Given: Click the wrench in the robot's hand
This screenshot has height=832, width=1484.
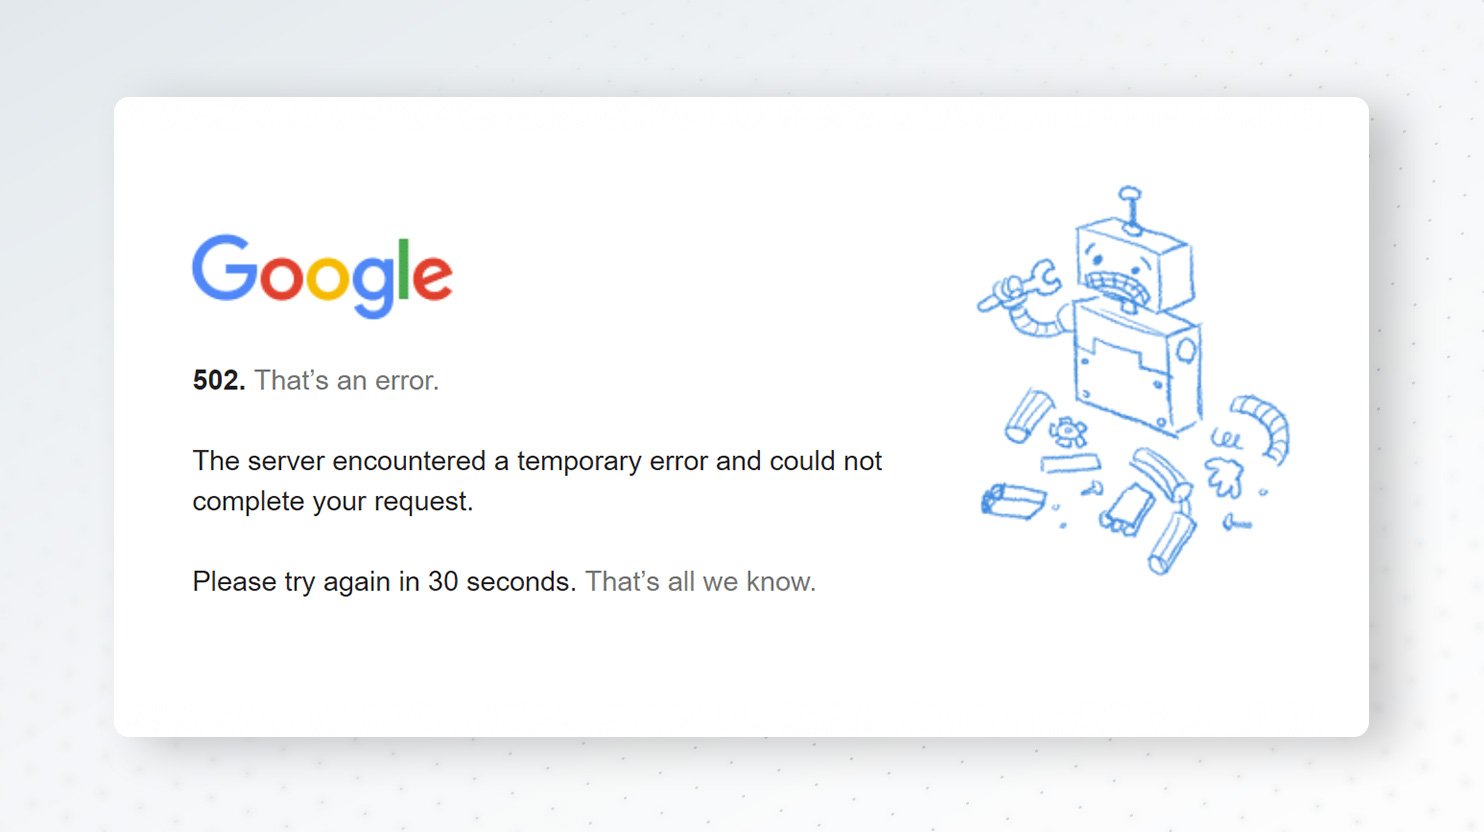Looking at the screenshot, I should coord(1018,286).
